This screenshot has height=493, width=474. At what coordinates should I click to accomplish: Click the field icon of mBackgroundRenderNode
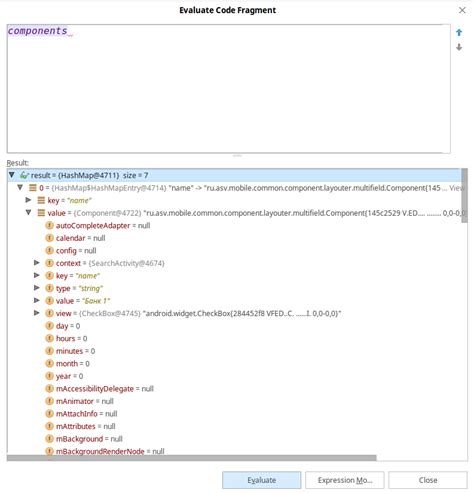[x=49, y=451]
